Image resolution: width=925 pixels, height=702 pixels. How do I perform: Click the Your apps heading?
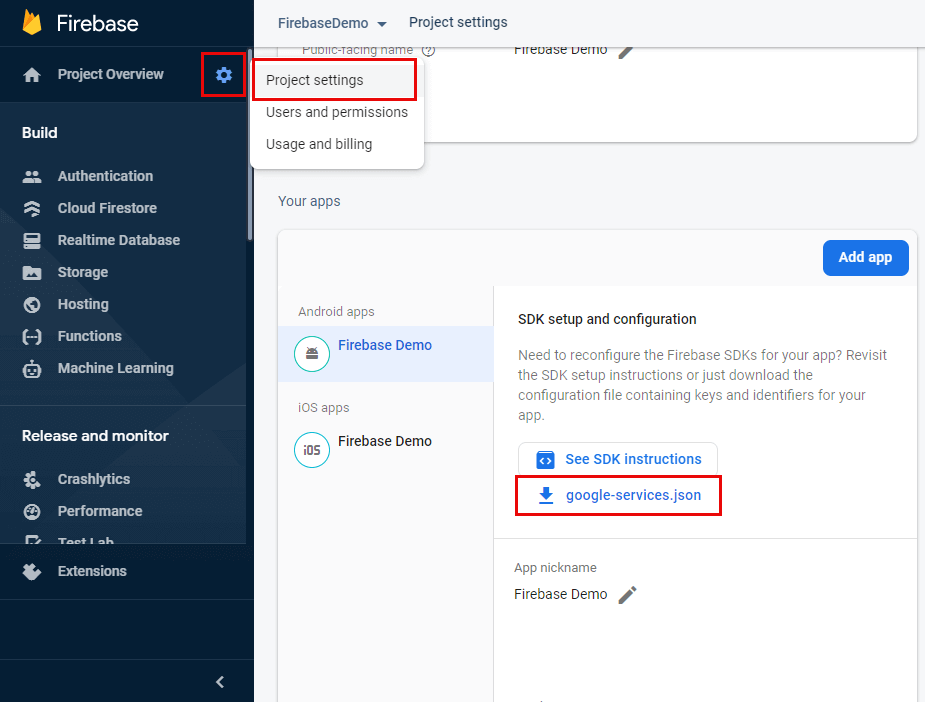coord(309,201)
